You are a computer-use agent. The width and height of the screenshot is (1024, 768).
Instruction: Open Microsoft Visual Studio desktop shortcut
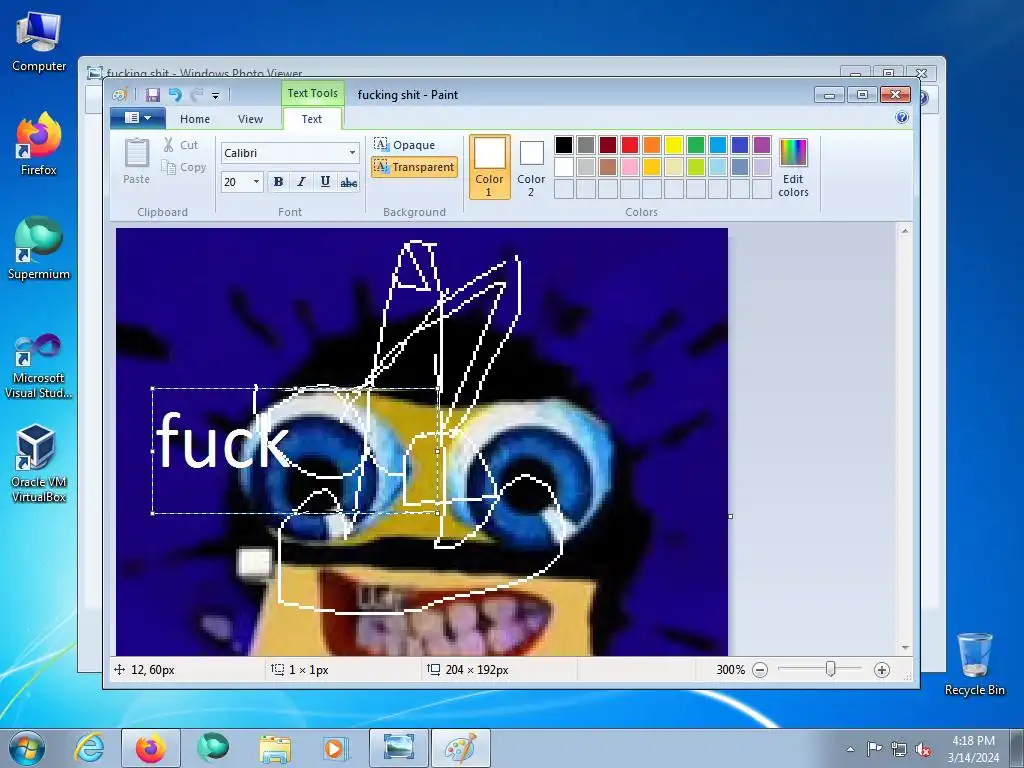39,366
